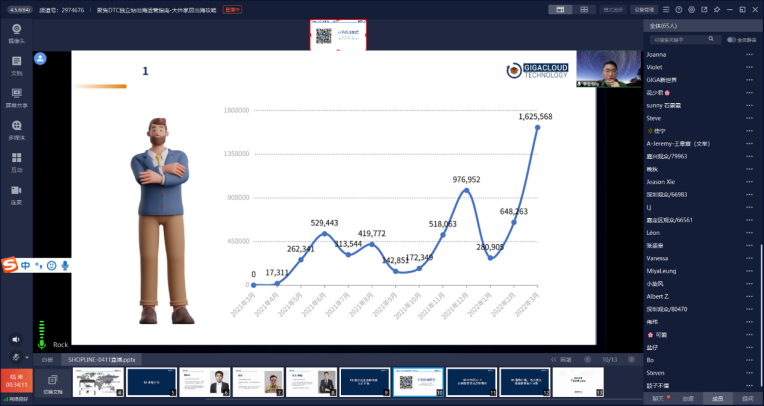Image resolution: width=764 pixels, height=406 pixels.
Task: Toggle the muted microphone icon
Action: point(16,357)
